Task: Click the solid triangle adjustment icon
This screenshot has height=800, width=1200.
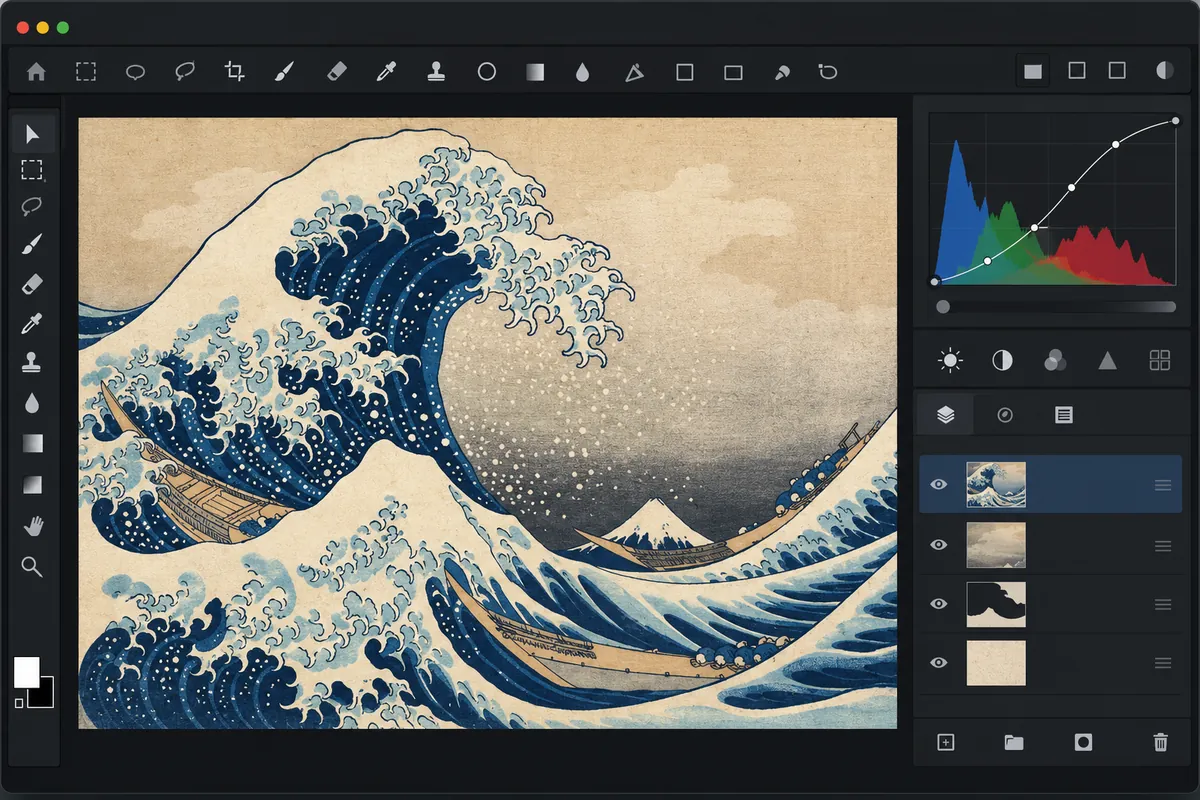Action: pyautogui.click(x=1107, y=361)
